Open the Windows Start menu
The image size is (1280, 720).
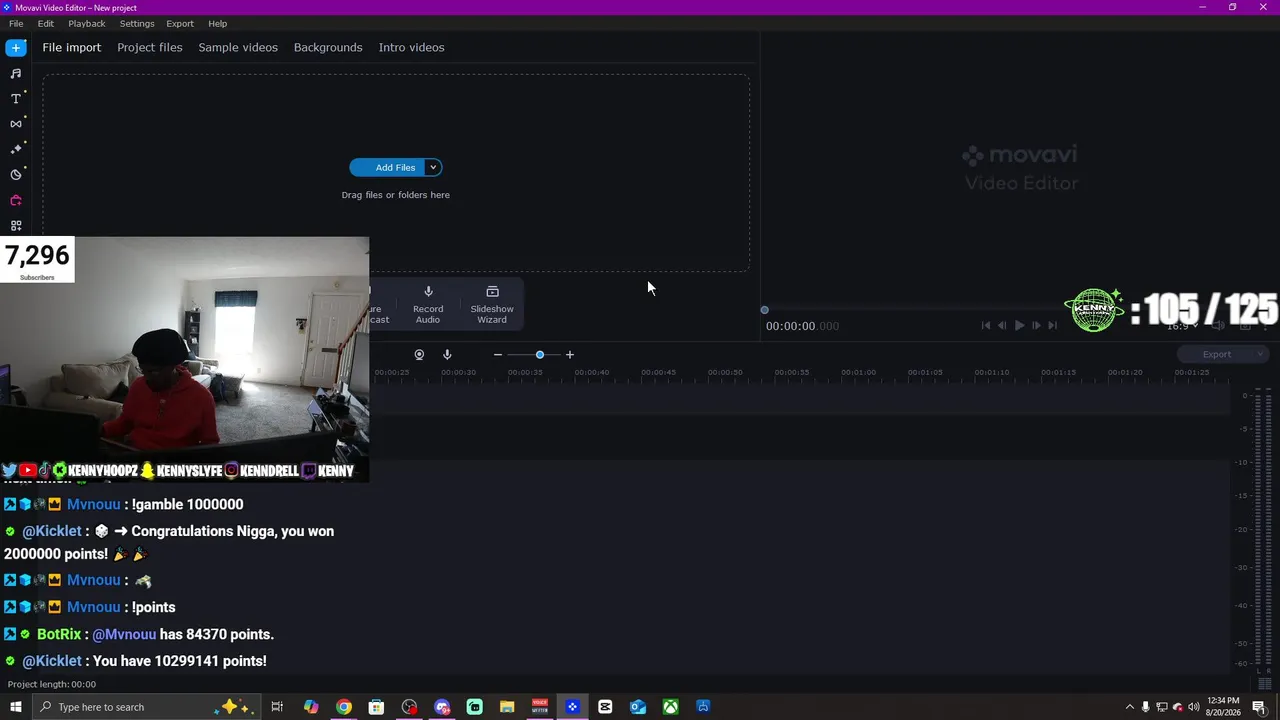[16, 707]
